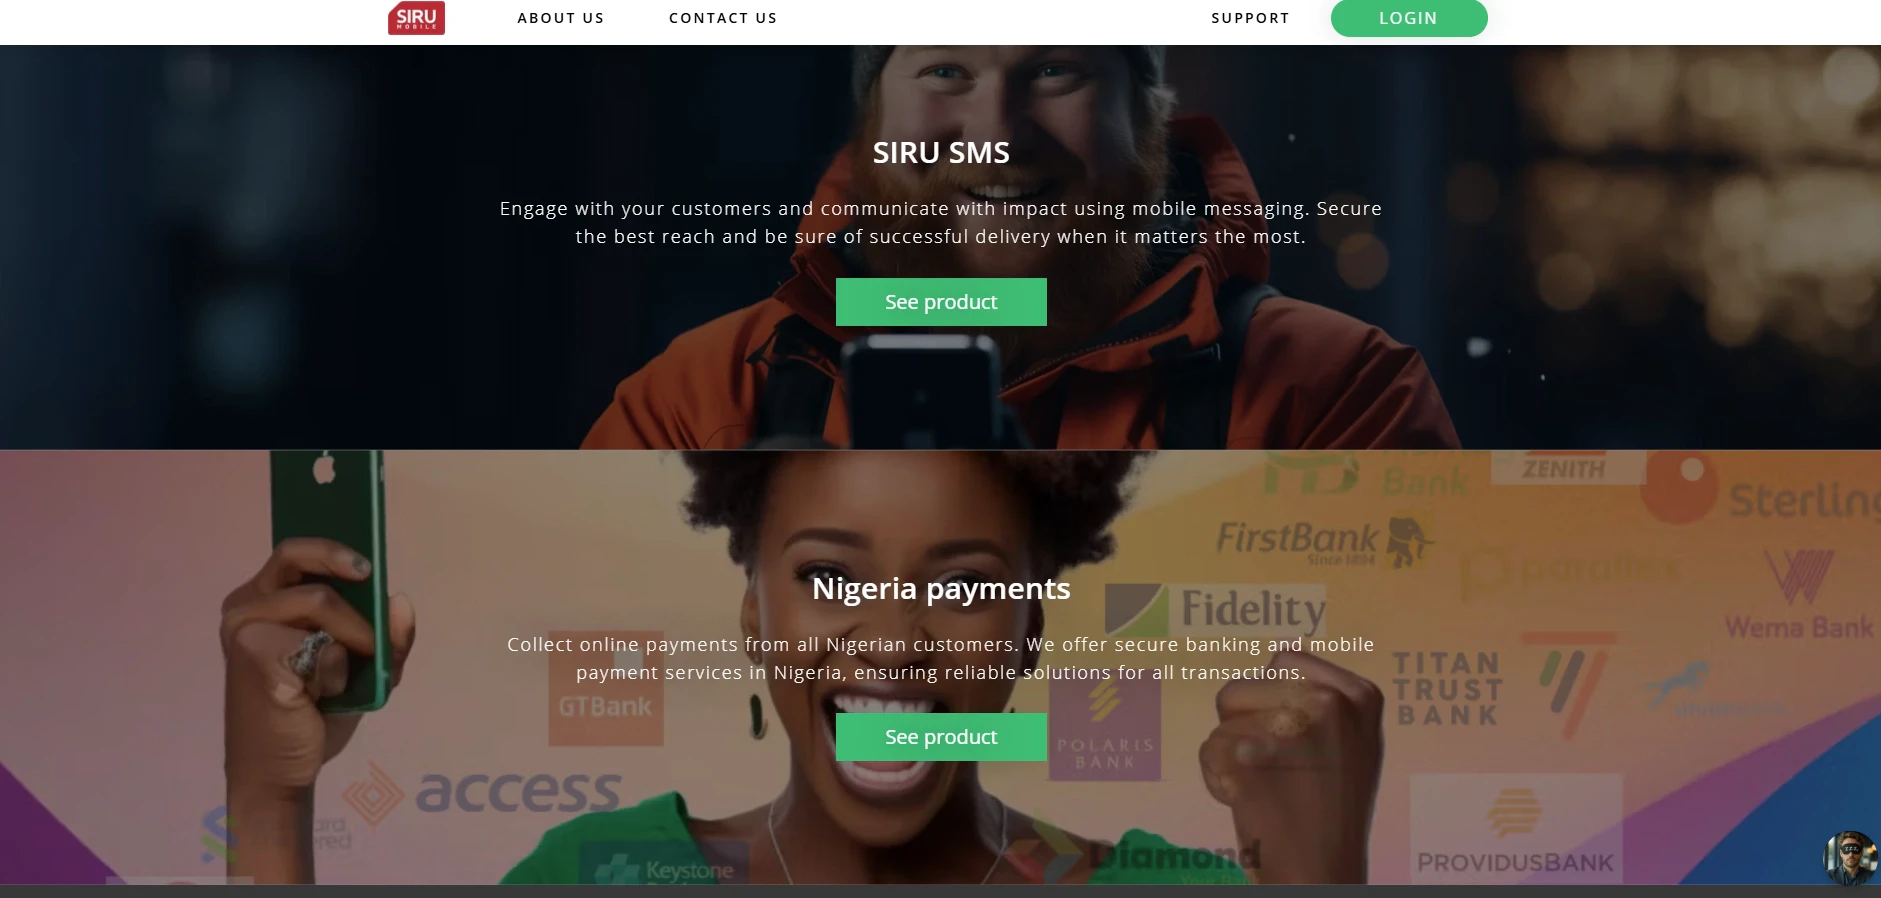Click the green Login button
Viewport: 1881px width, 898px height.
1409,18
